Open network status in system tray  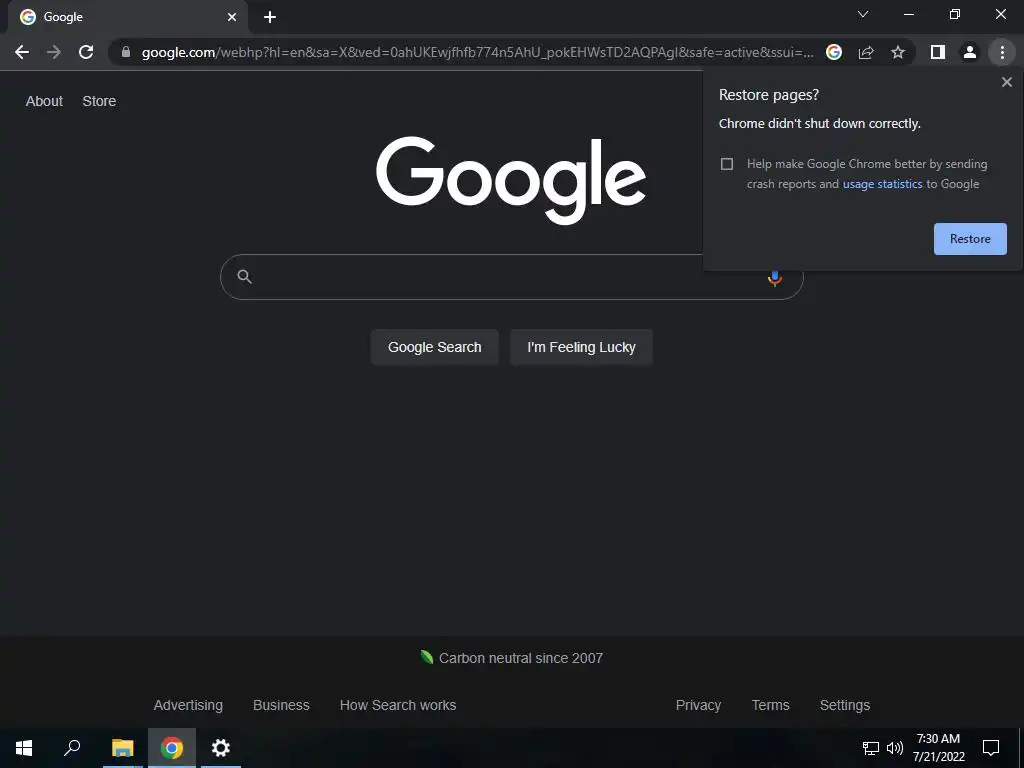coord(871,748)
